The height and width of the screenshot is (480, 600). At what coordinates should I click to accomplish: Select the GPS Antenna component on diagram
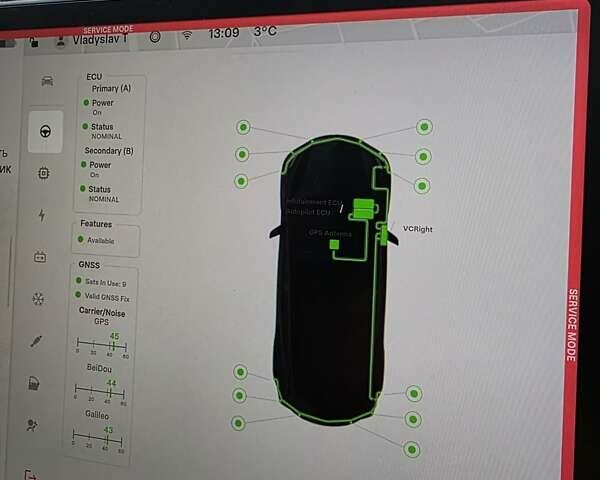[334, 243]
